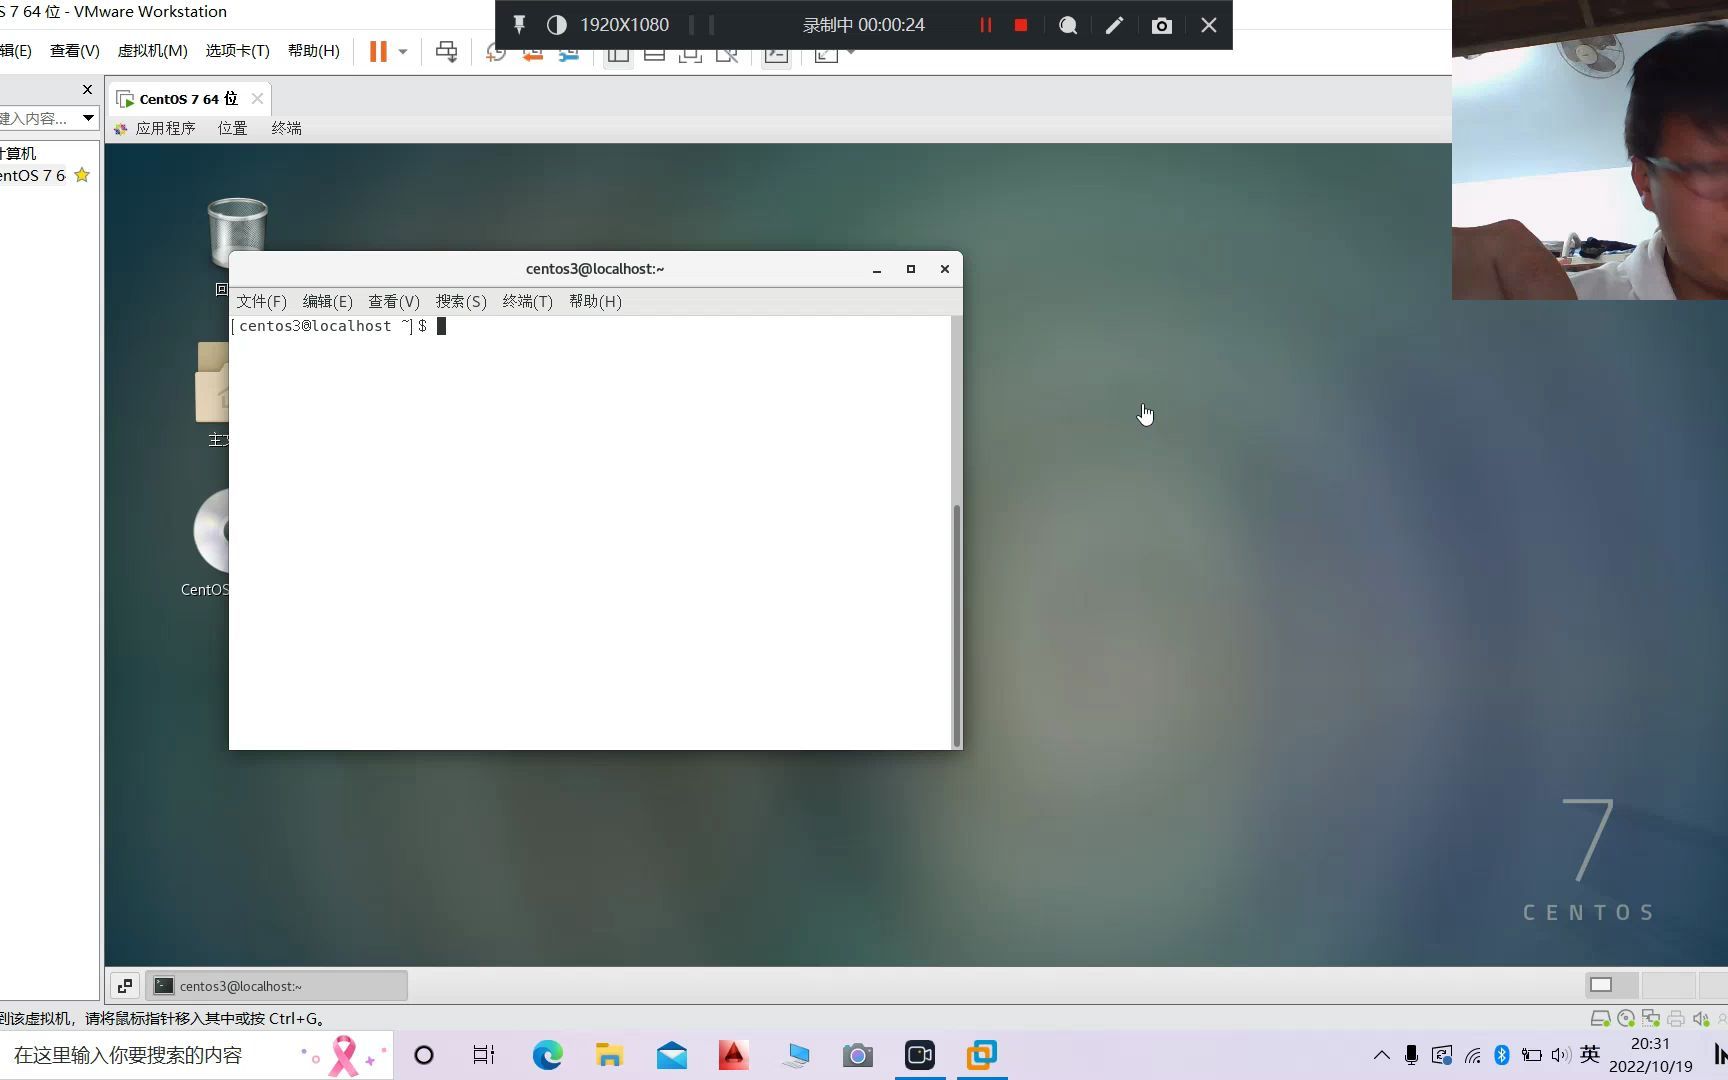Click the VMware printer status icon

tap(1676, 1019)
